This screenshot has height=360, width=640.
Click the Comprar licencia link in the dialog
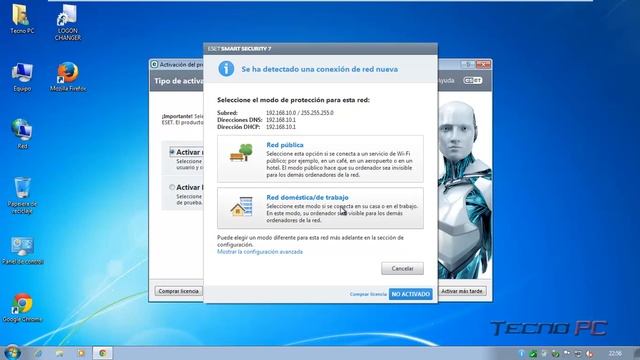[x=368, y=294]
